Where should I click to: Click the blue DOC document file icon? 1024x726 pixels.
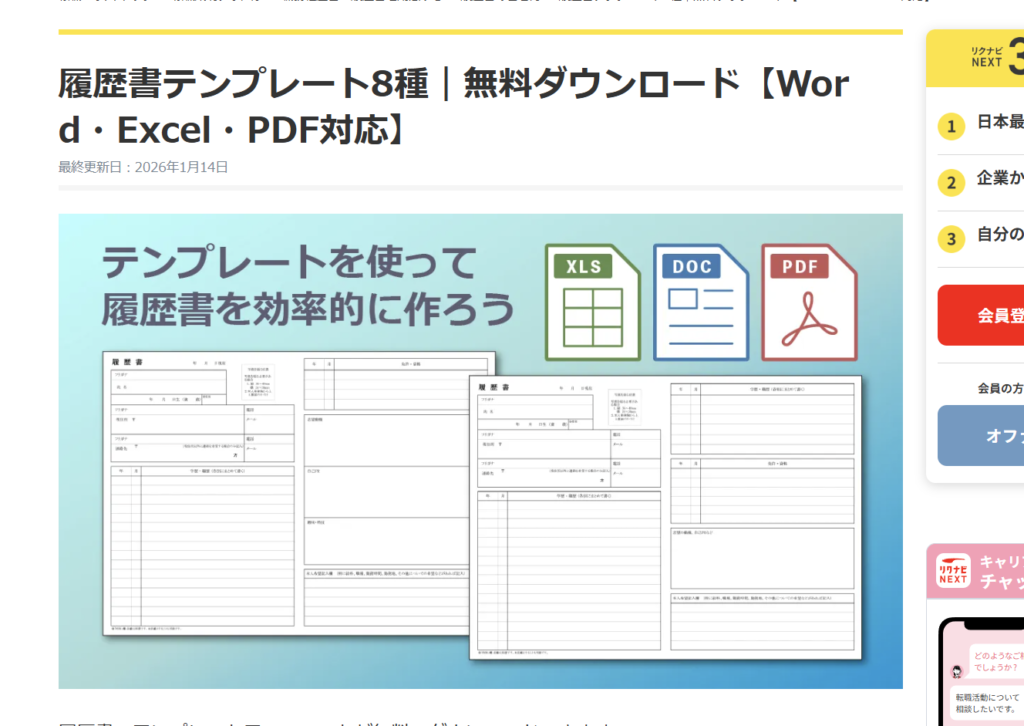[x=700, y=302]
